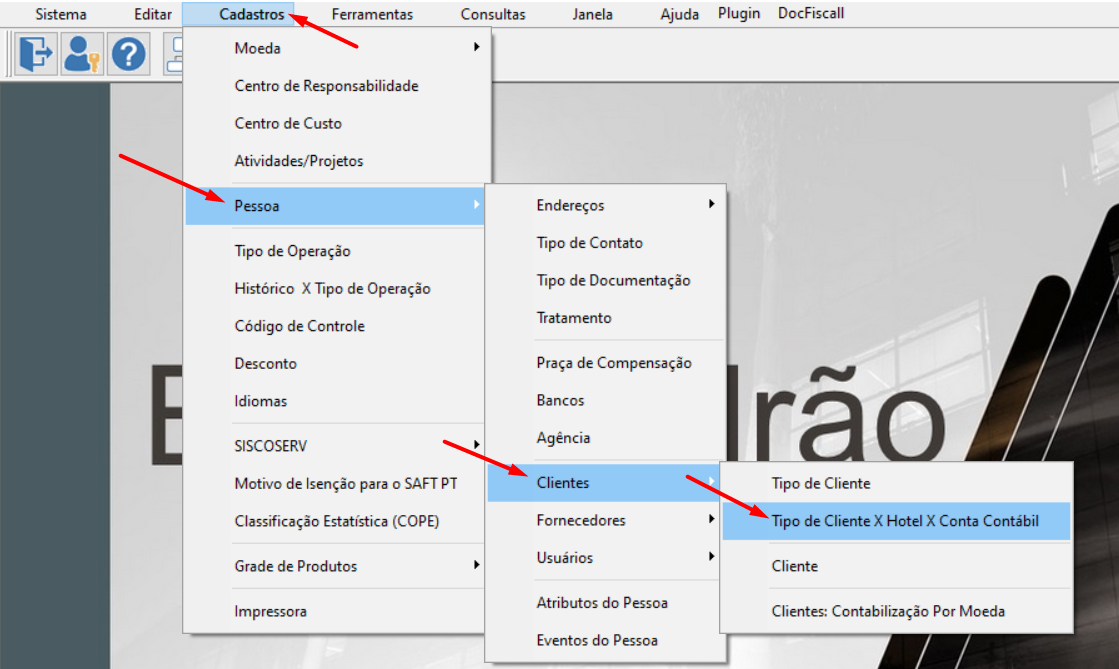The width and height of the screenshot is (1119, 669).
Task: Open the DocFiscall menu
Action: click(x=811, y=14)
